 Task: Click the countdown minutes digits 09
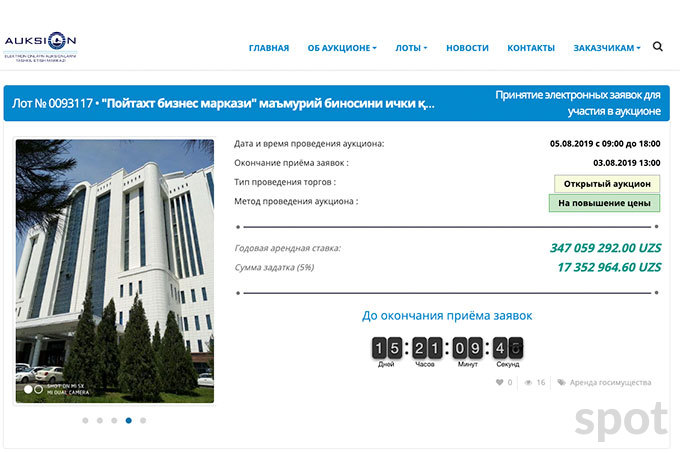pyautogui.click(x=468, y=348)
